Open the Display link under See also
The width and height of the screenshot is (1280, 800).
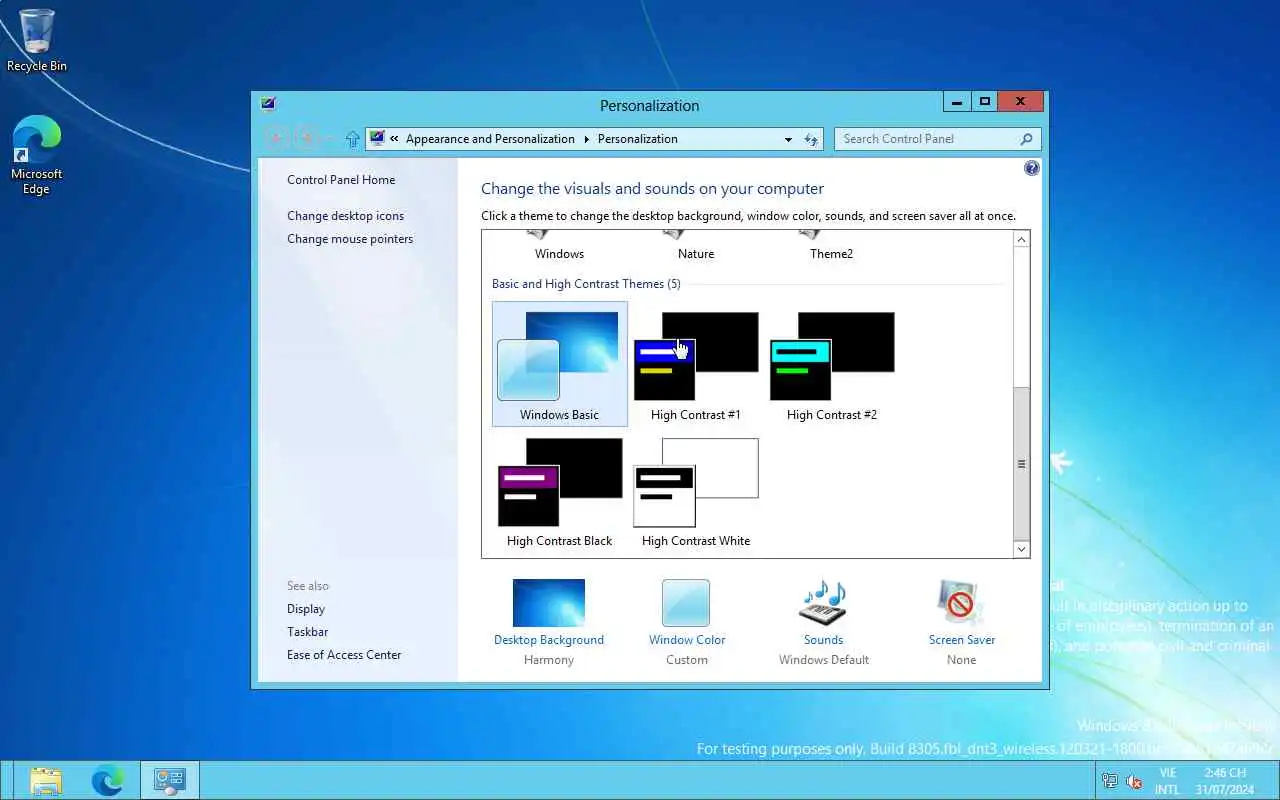306,609
